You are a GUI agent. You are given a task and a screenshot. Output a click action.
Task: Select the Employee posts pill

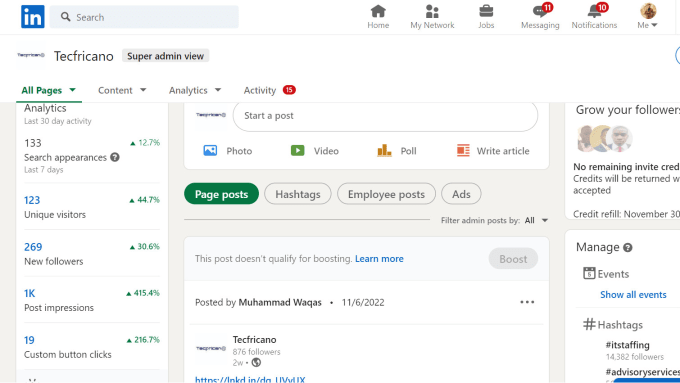[x=386, y=194]
